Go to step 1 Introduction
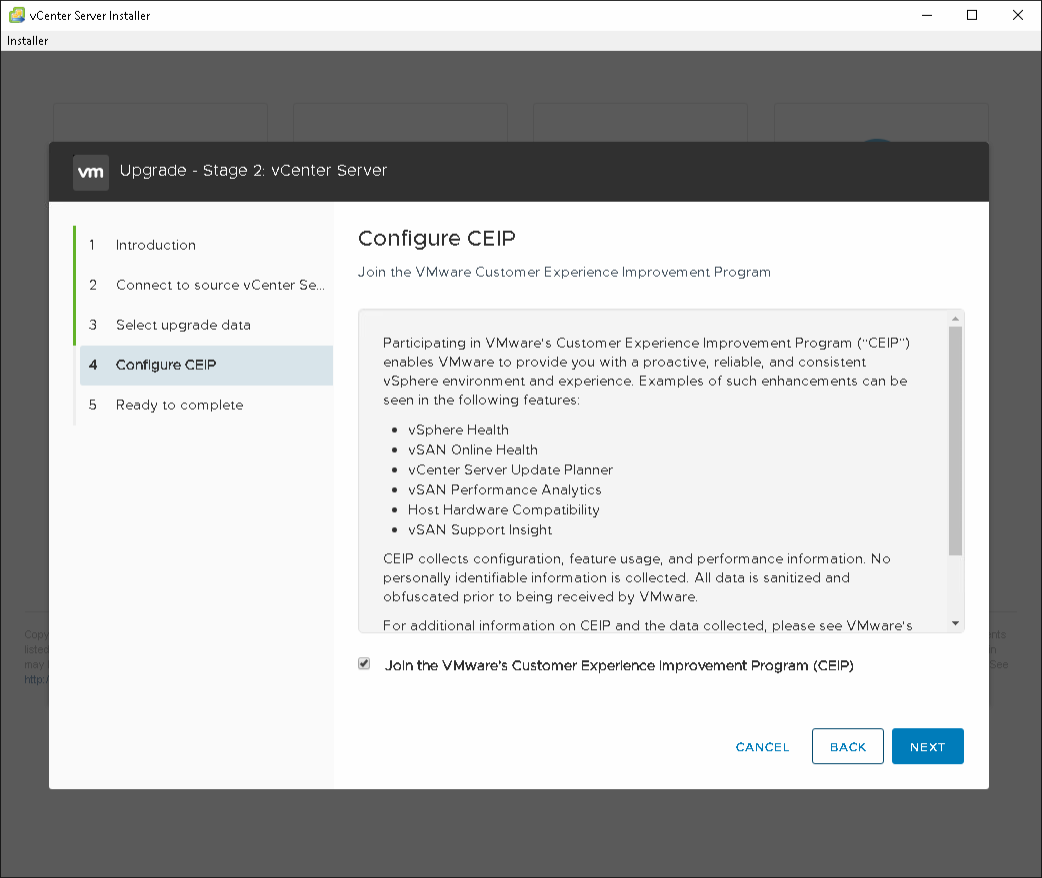The height and width of the screenshot is (878, 1042). pos(155,245)
